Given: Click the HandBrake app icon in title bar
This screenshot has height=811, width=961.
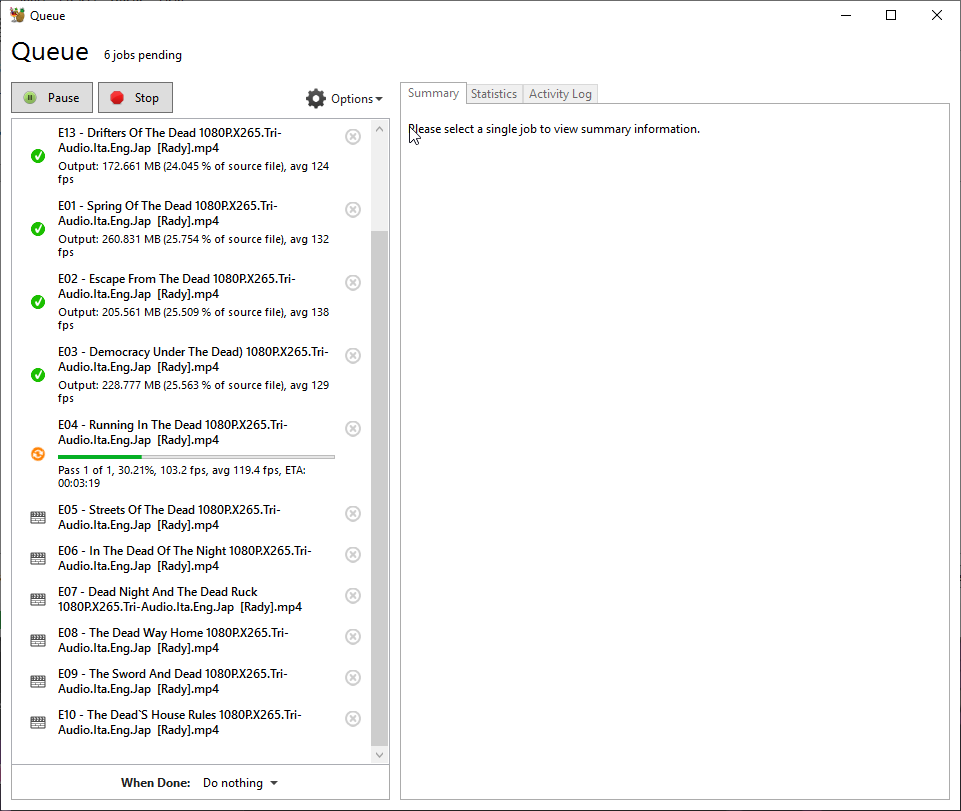Looking at the screenshot, I should point(17,15).
